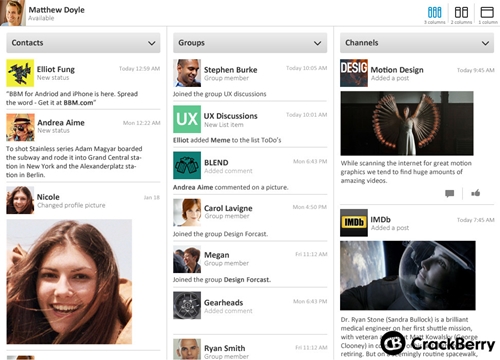Open the IMDb channel logo
The width and height of the screenshot is (500, 360).
click(x=354, y=223)
